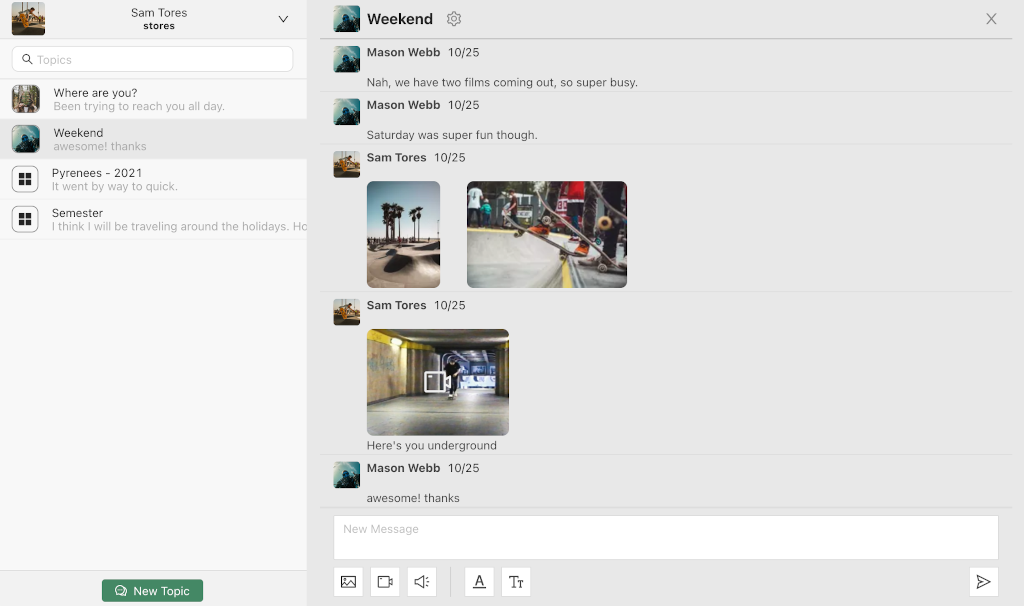
Task: Click the New Message input box
Action: click(665, 537)
